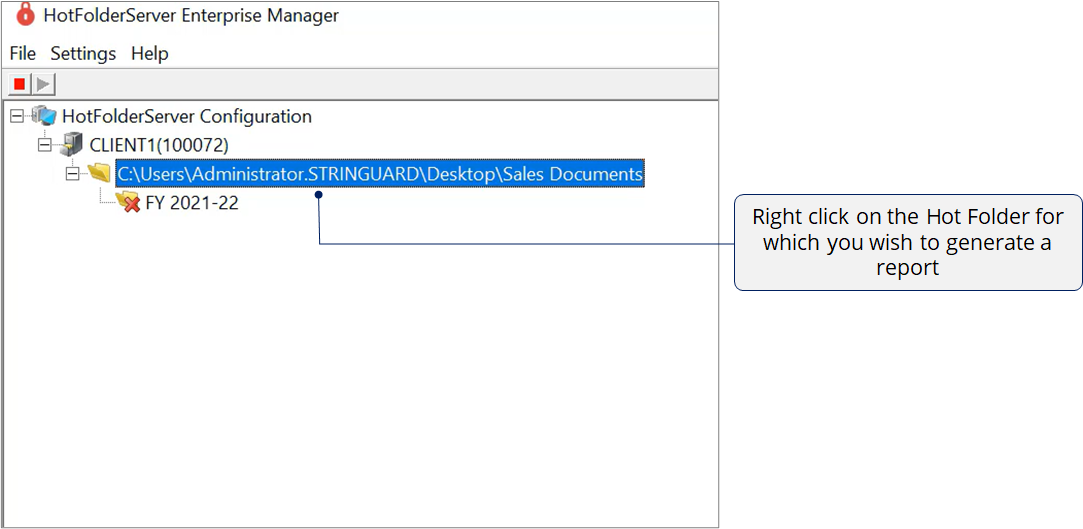
Task: Select the HotFolderServer Configuration label
Action: pos(186,116)
